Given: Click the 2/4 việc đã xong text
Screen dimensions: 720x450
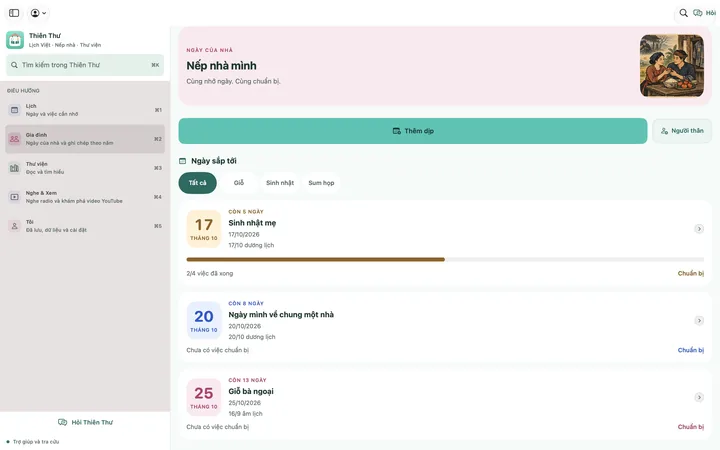Looking at the screenshot, I should click(x=209, y=273).
